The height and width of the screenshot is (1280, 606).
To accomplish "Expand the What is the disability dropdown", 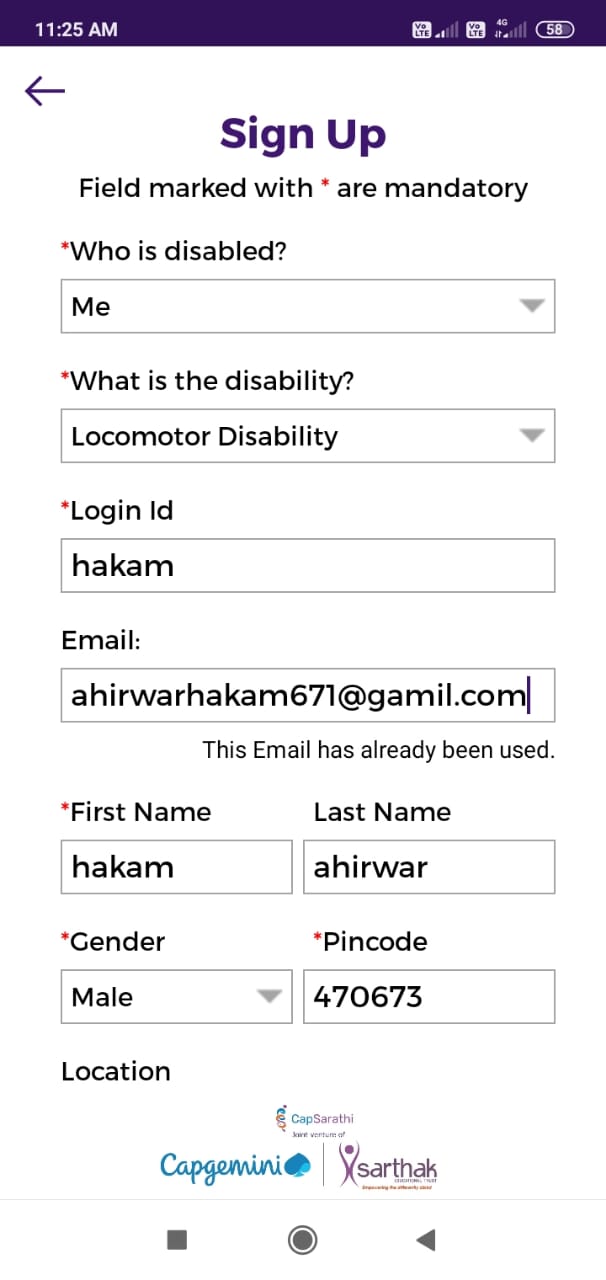I will click(x=308, y=436).
